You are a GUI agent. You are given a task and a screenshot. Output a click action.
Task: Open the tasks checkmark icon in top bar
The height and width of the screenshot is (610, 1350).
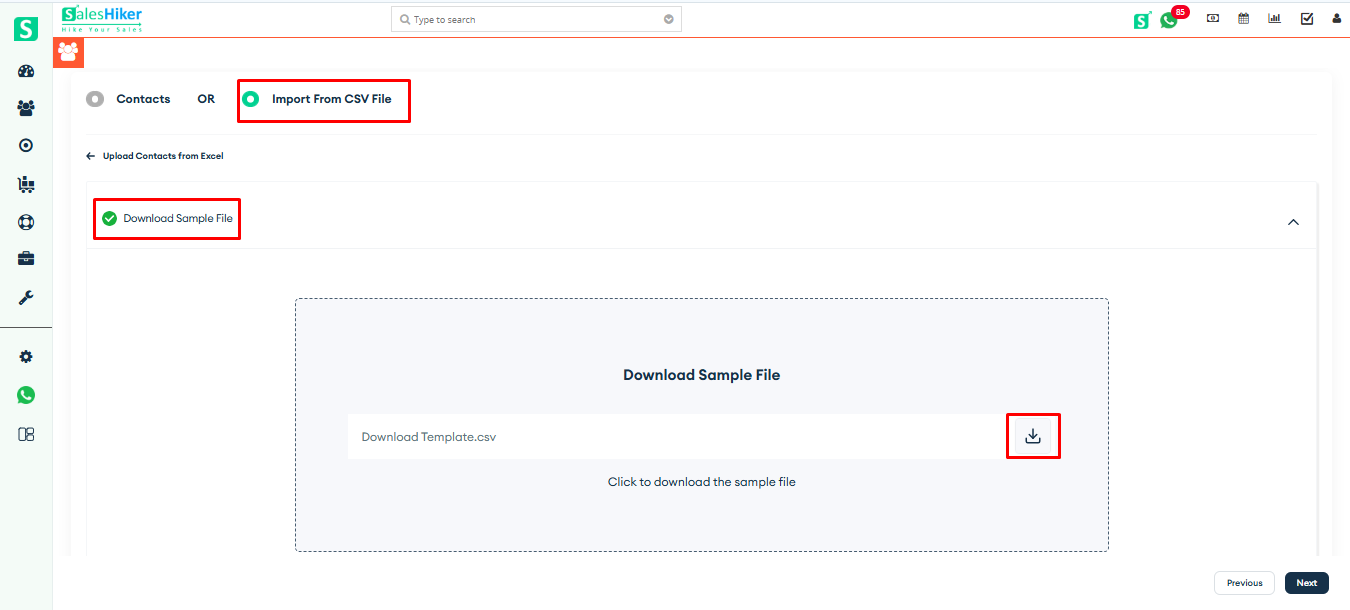click(1306, 18)
